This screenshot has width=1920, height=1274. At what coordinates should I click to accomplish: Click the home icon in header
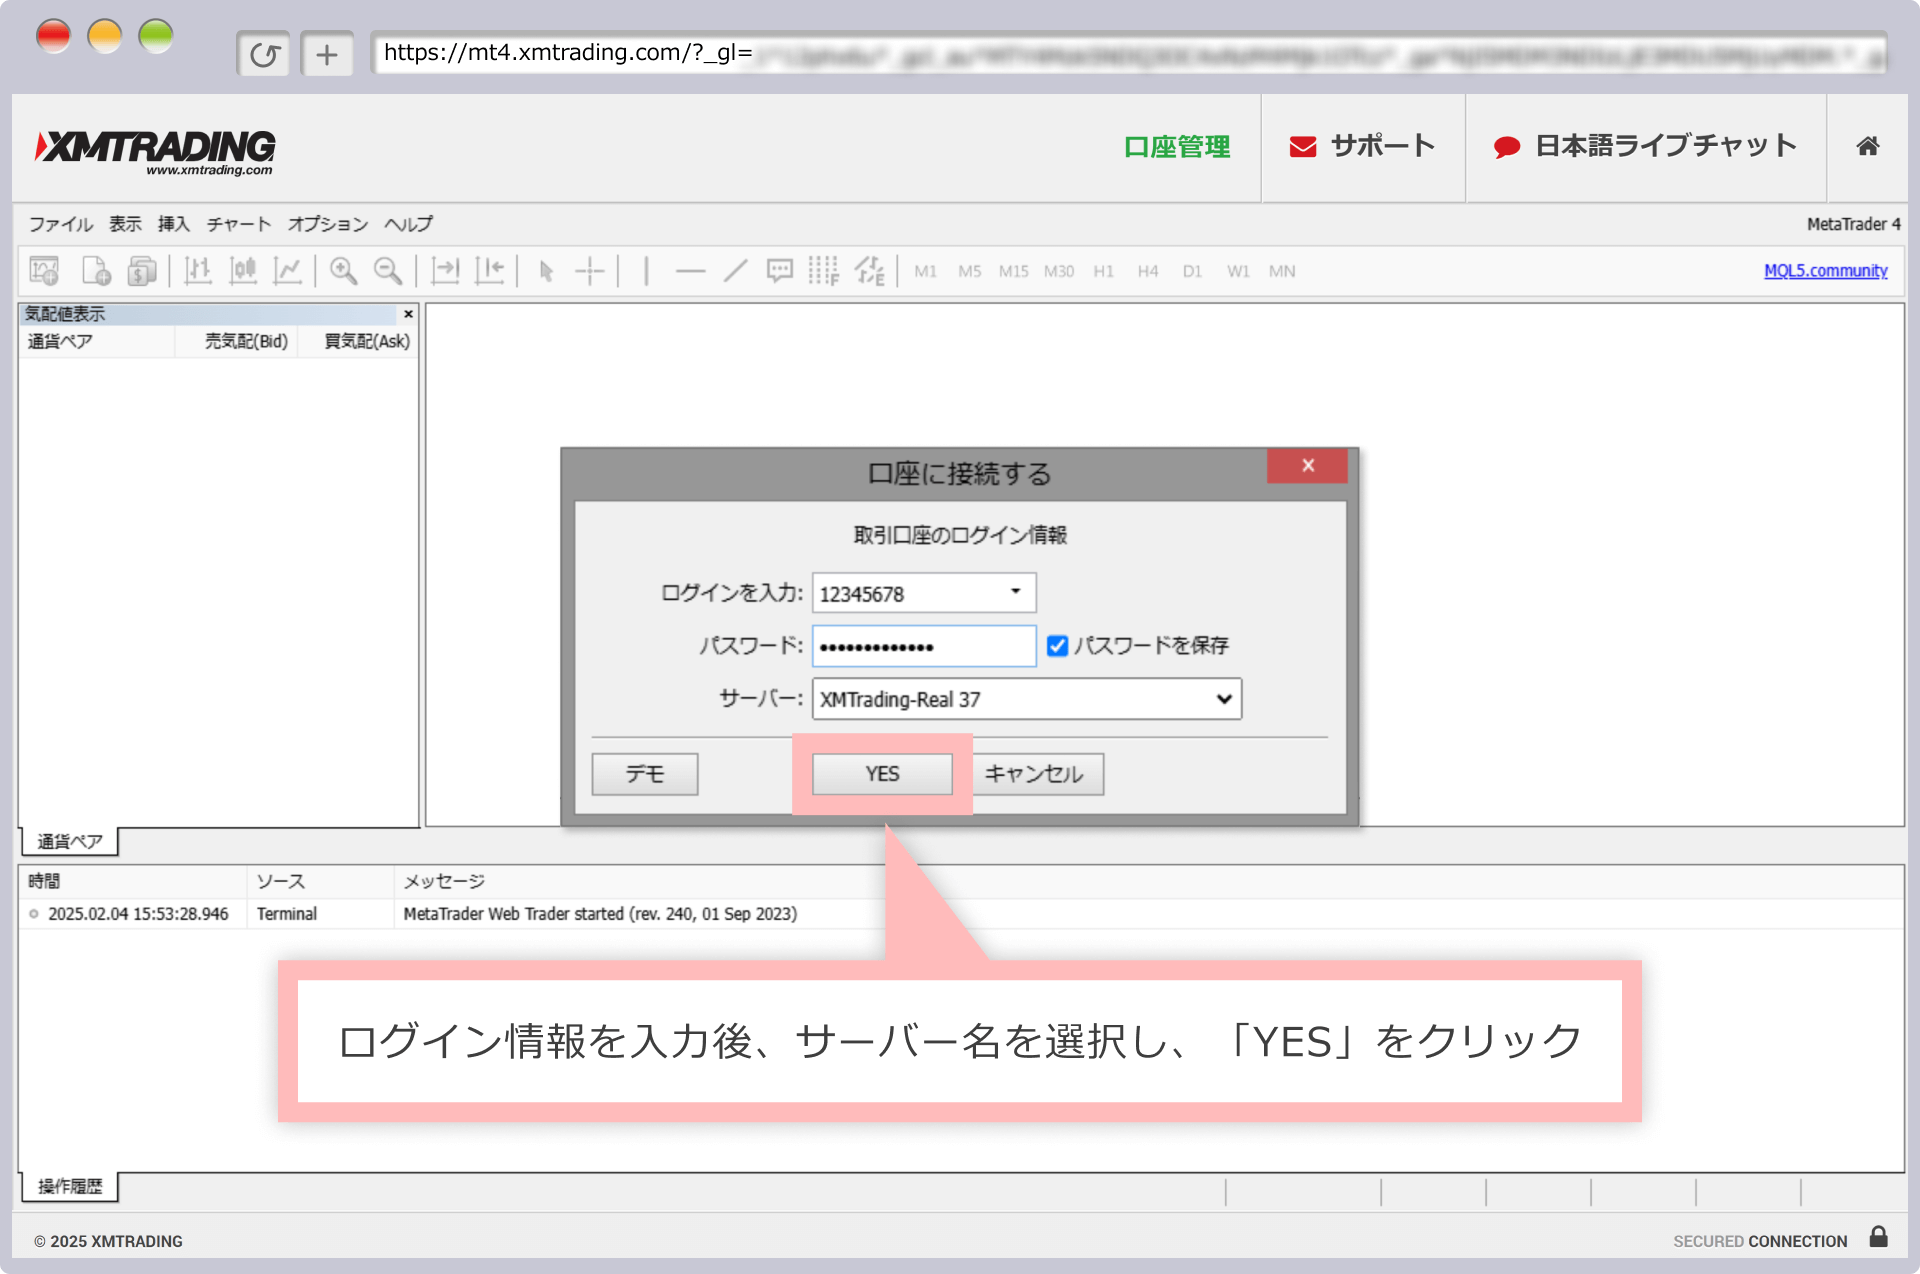click(x=1867, y=147)
